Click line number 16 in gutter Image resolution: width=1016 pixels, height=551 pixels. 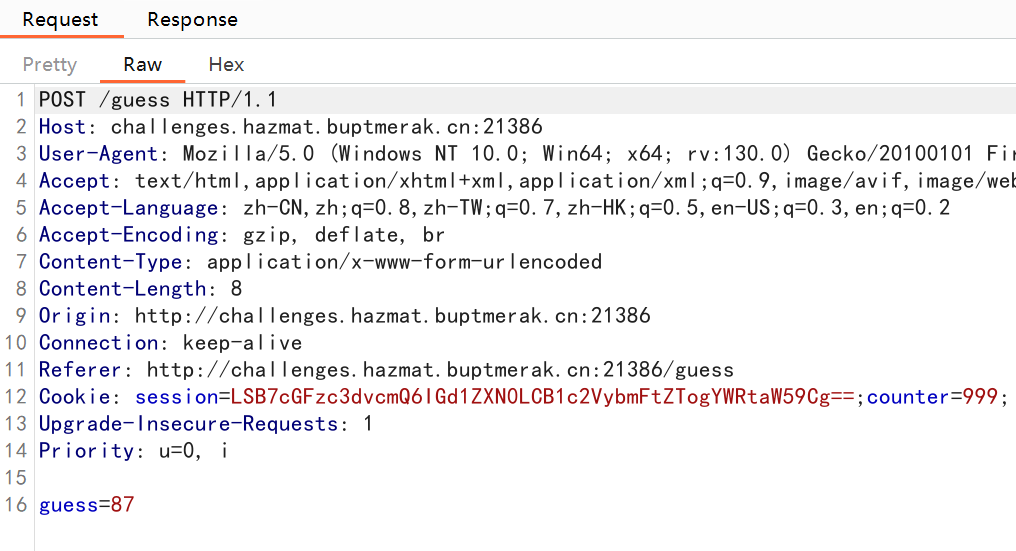click(x=16, y=505)
